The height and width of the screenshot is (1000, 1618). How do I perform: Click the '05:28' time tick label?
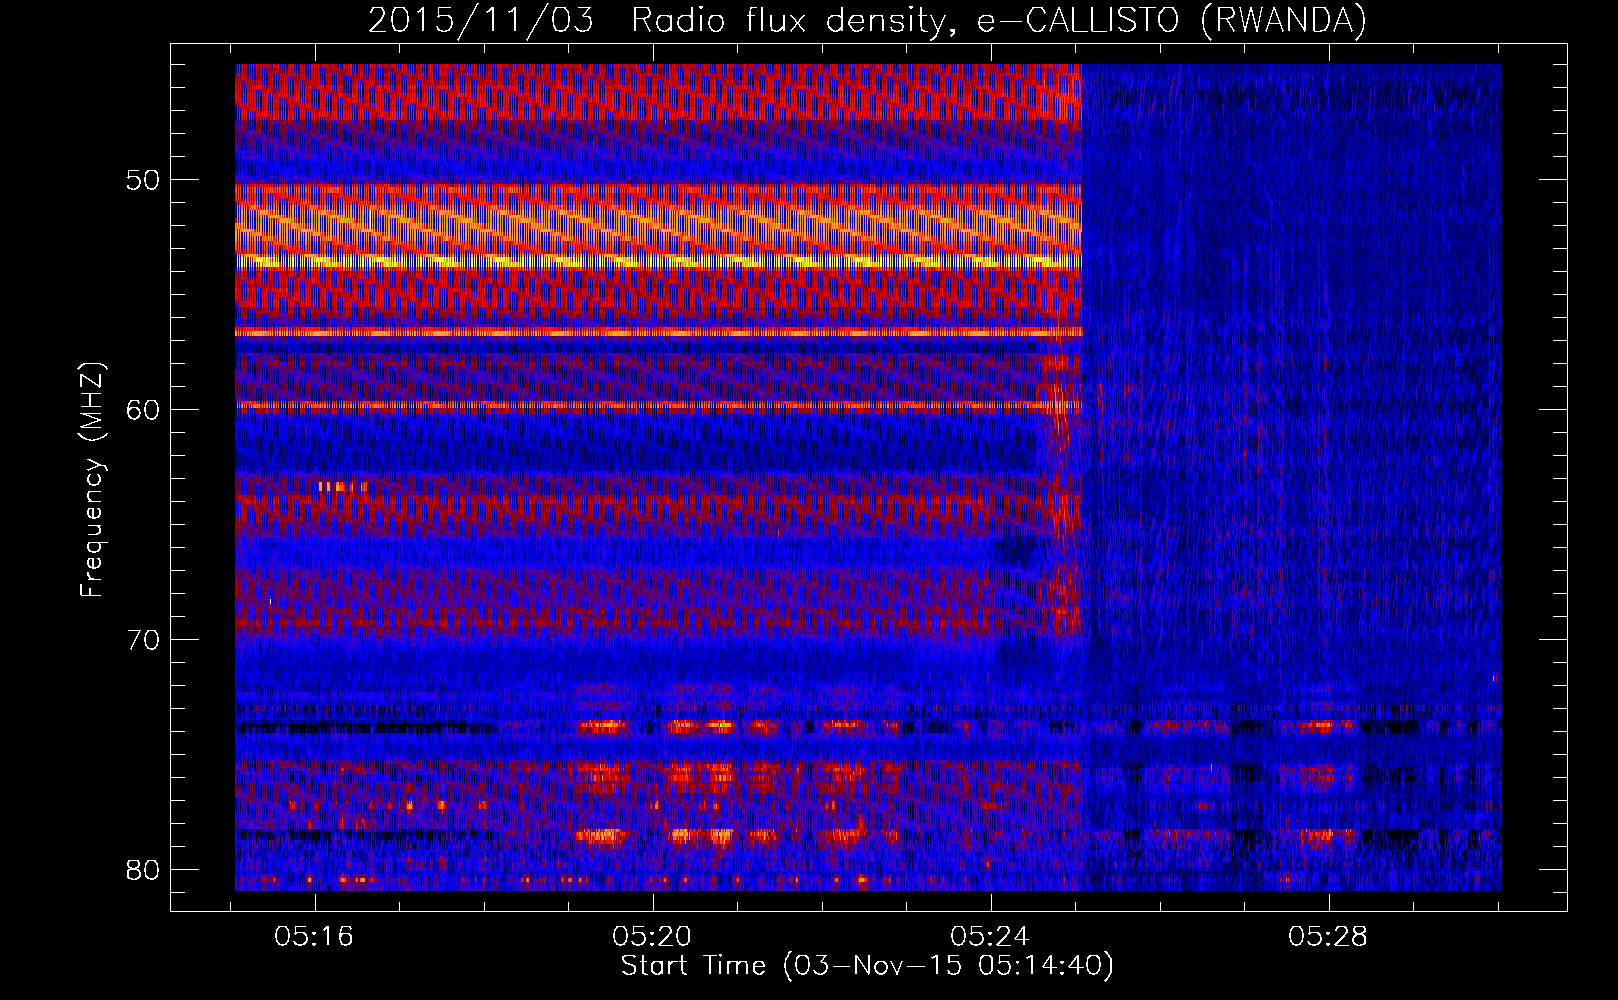(x=1328, y=937)
